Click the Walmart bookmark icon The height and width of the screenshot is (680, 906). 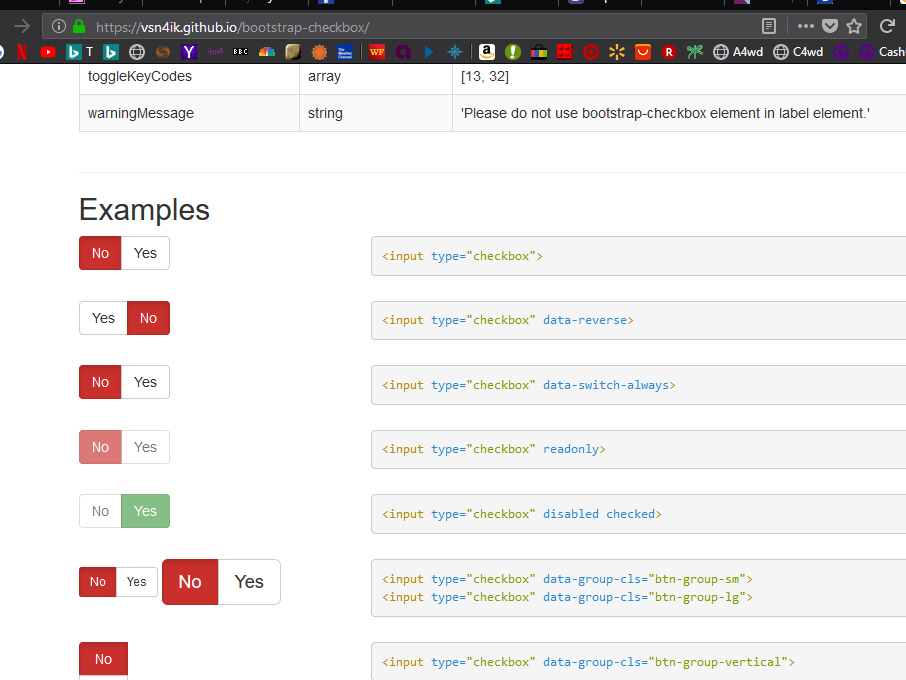coord(617,52)
